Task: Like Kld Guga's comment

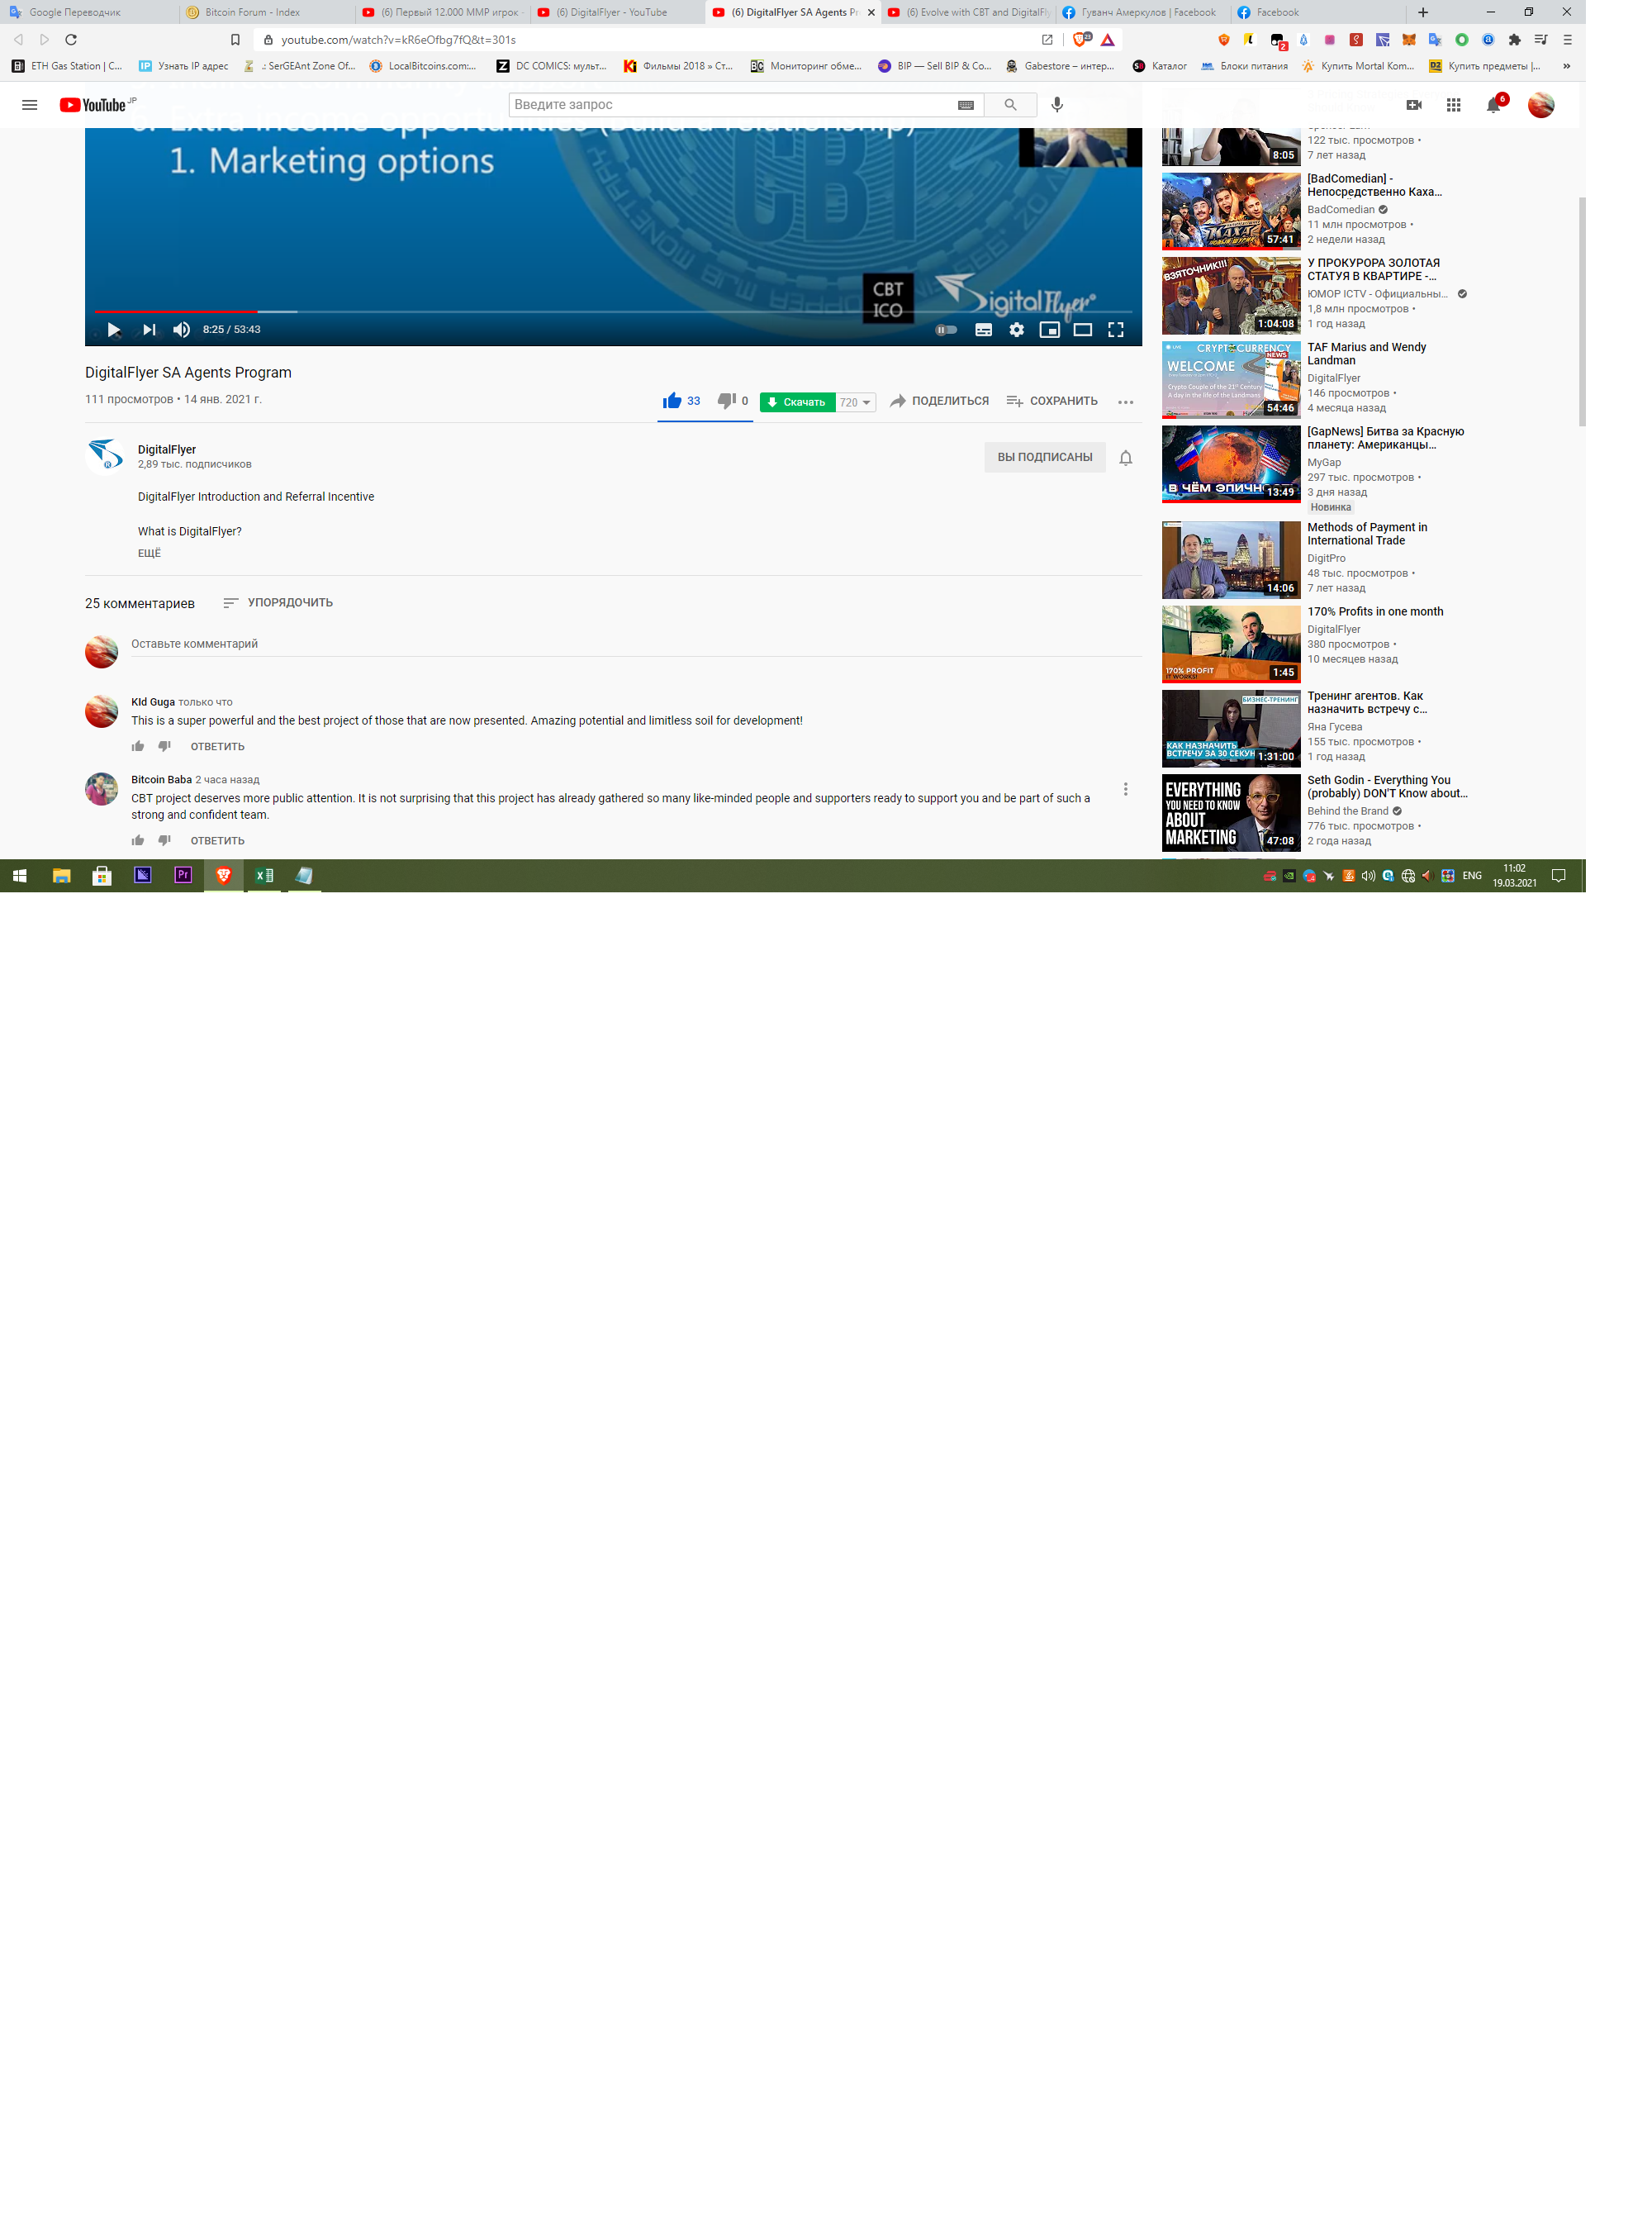Action: 138,747
